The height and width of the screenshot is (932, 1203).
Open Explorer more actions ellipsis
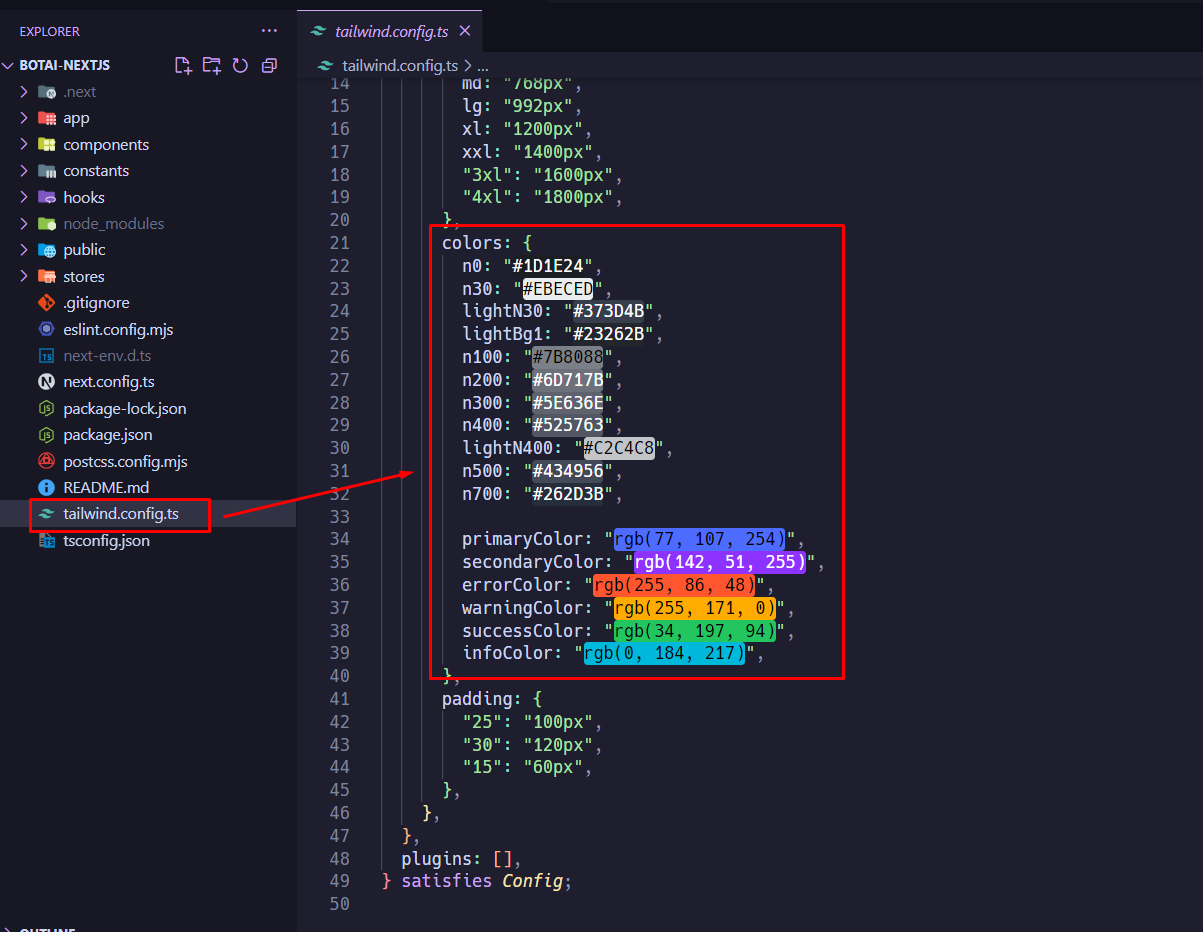270,32
